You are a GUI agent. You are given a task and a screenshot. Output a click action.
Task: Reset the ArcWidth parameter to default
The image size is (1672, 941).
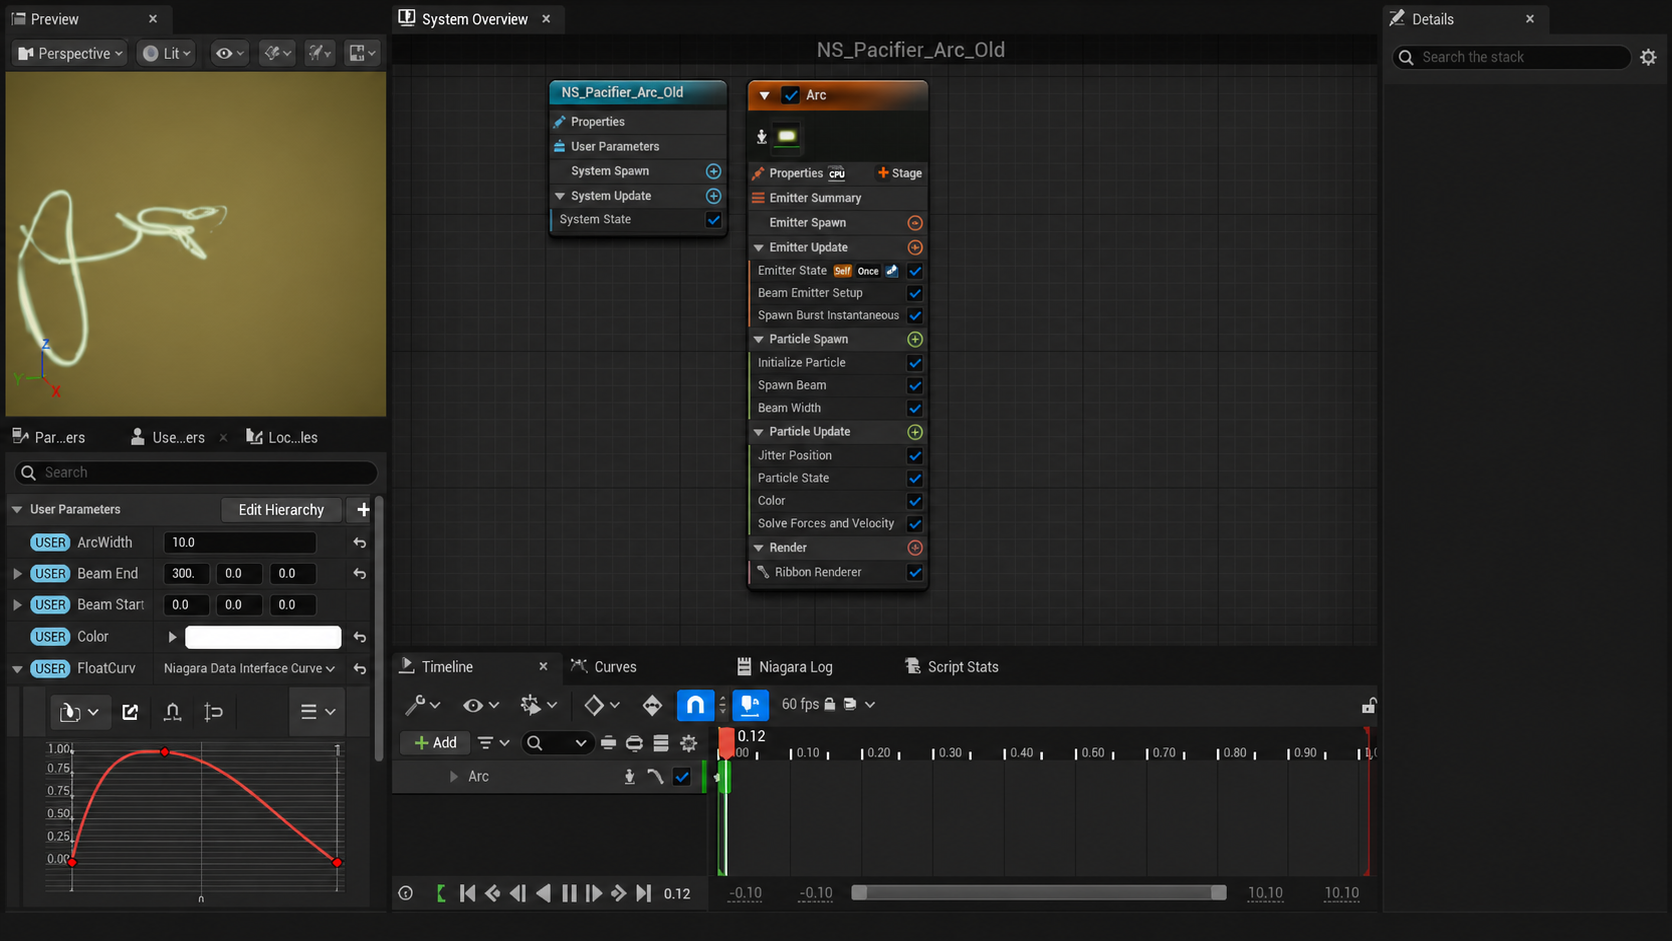click(x=360, y=543)
